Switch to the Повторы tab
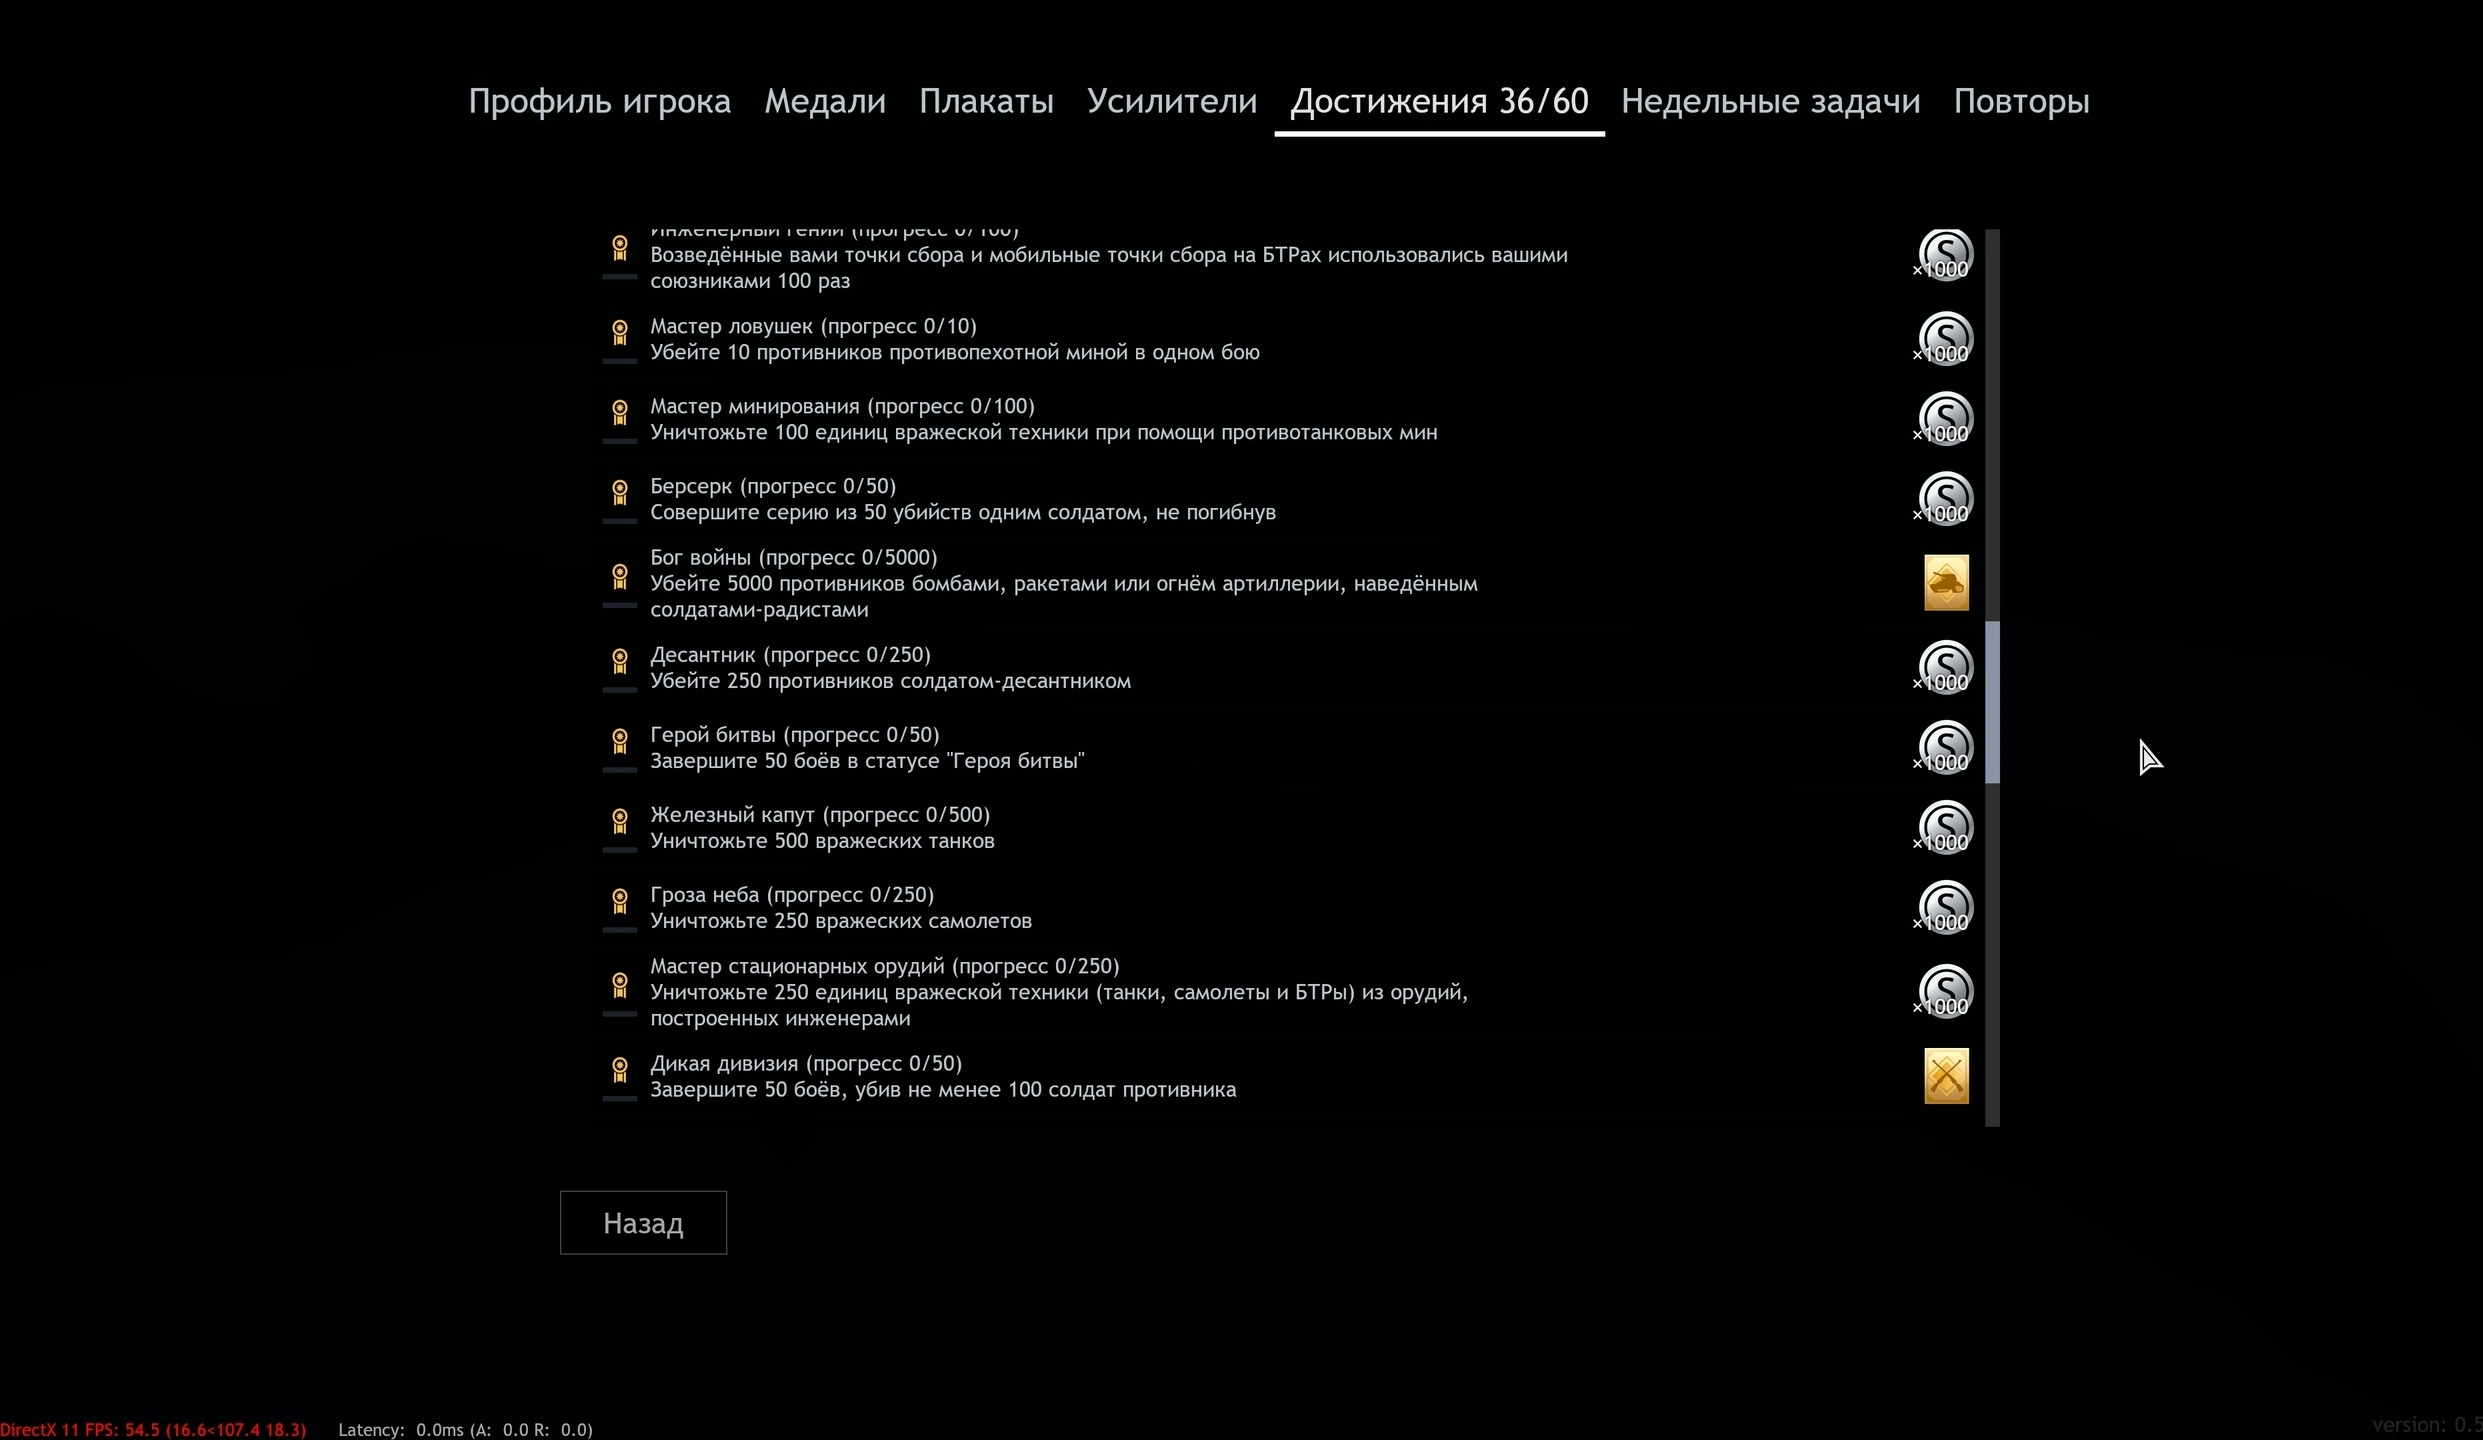Image resolution: width=2483 pixels, height=1440 pixels. click(2021, 102)
